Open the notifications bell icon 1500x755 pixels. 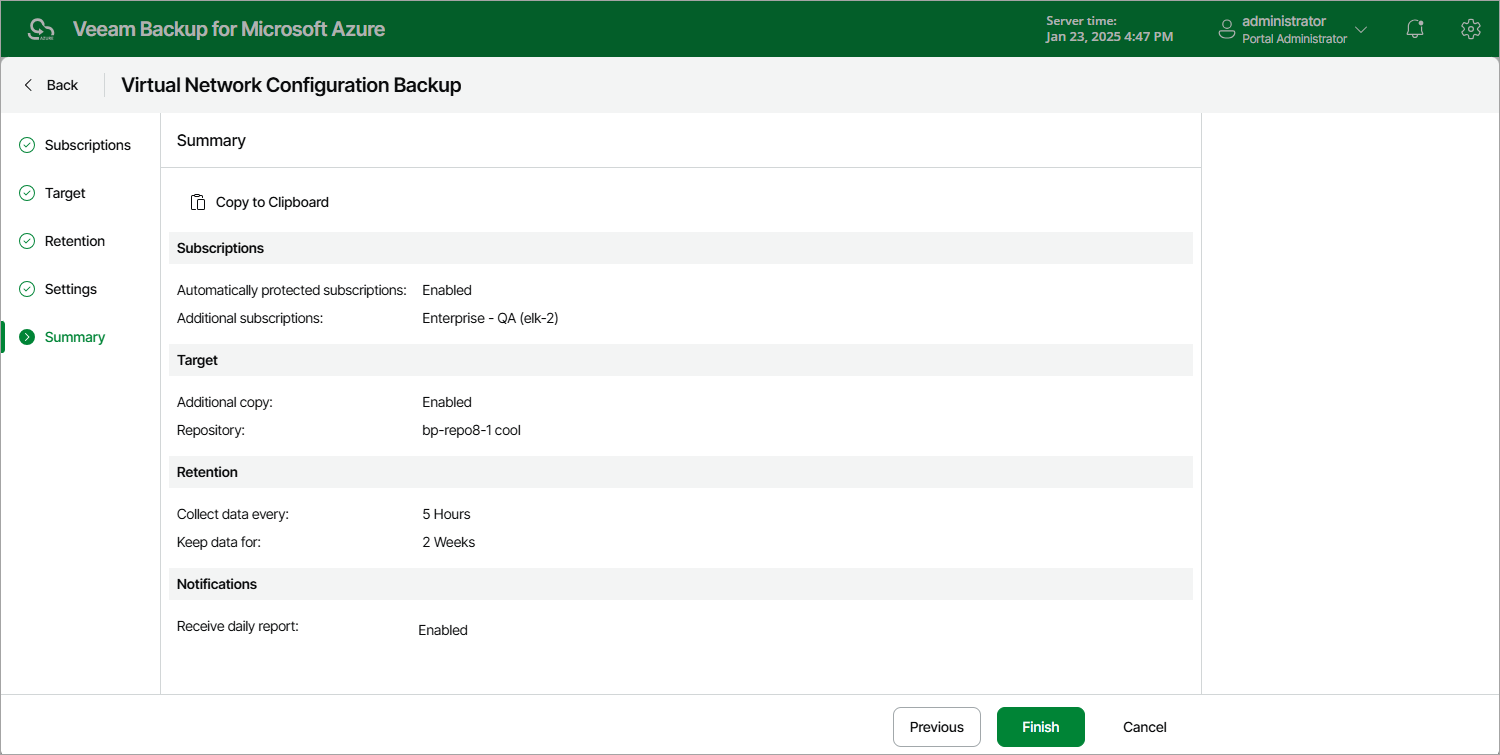(1415, 29)
